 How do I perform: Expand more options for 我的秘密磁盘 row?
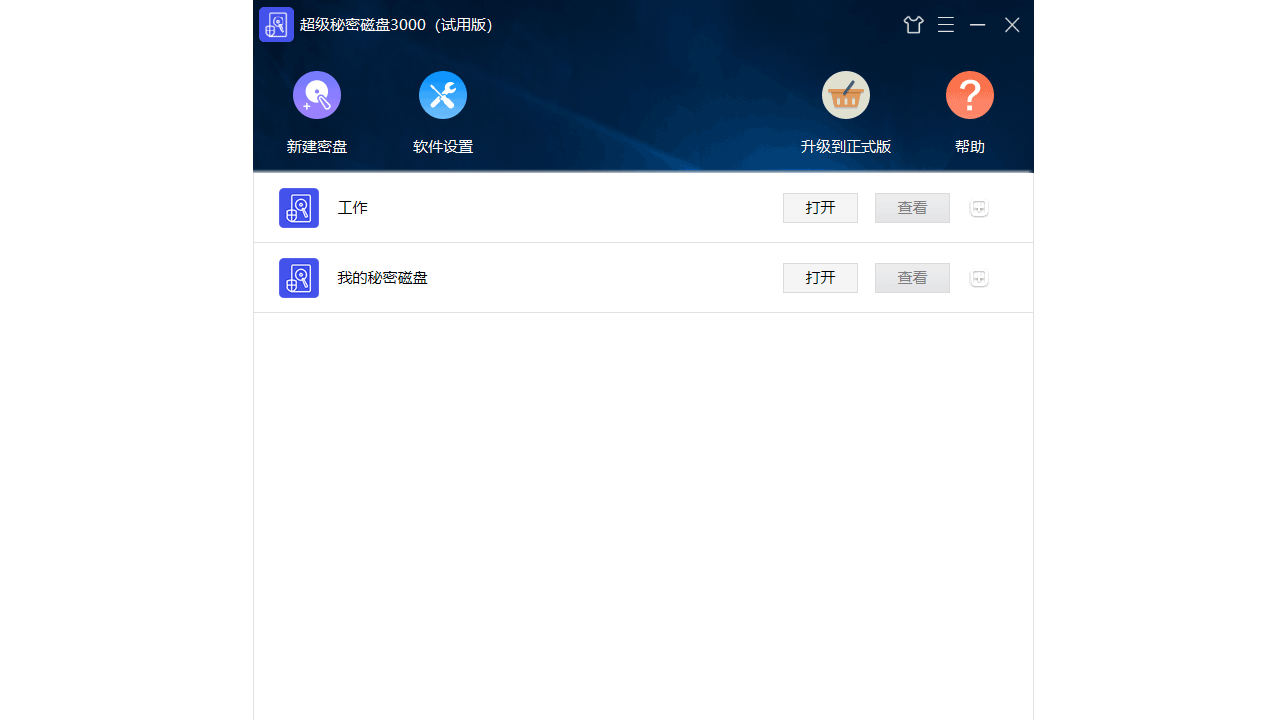point(979,278)
